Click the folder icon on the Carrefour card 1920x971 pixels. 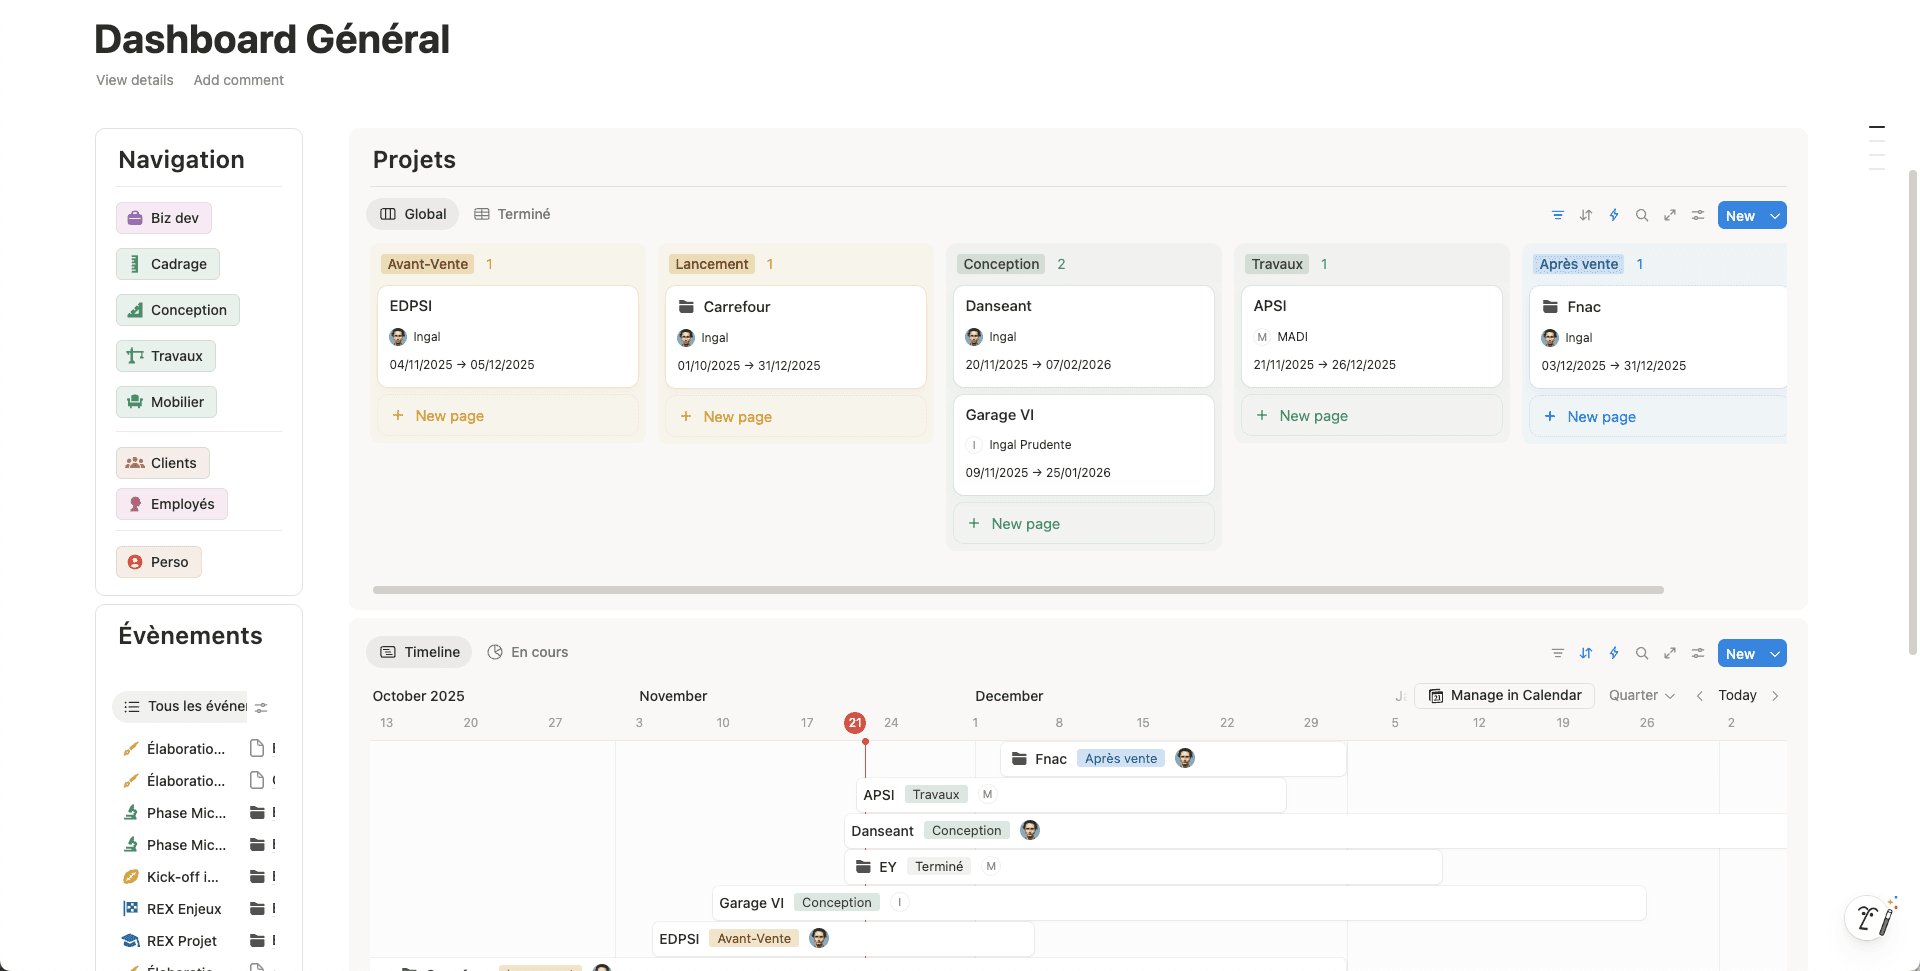pos(685,306)
